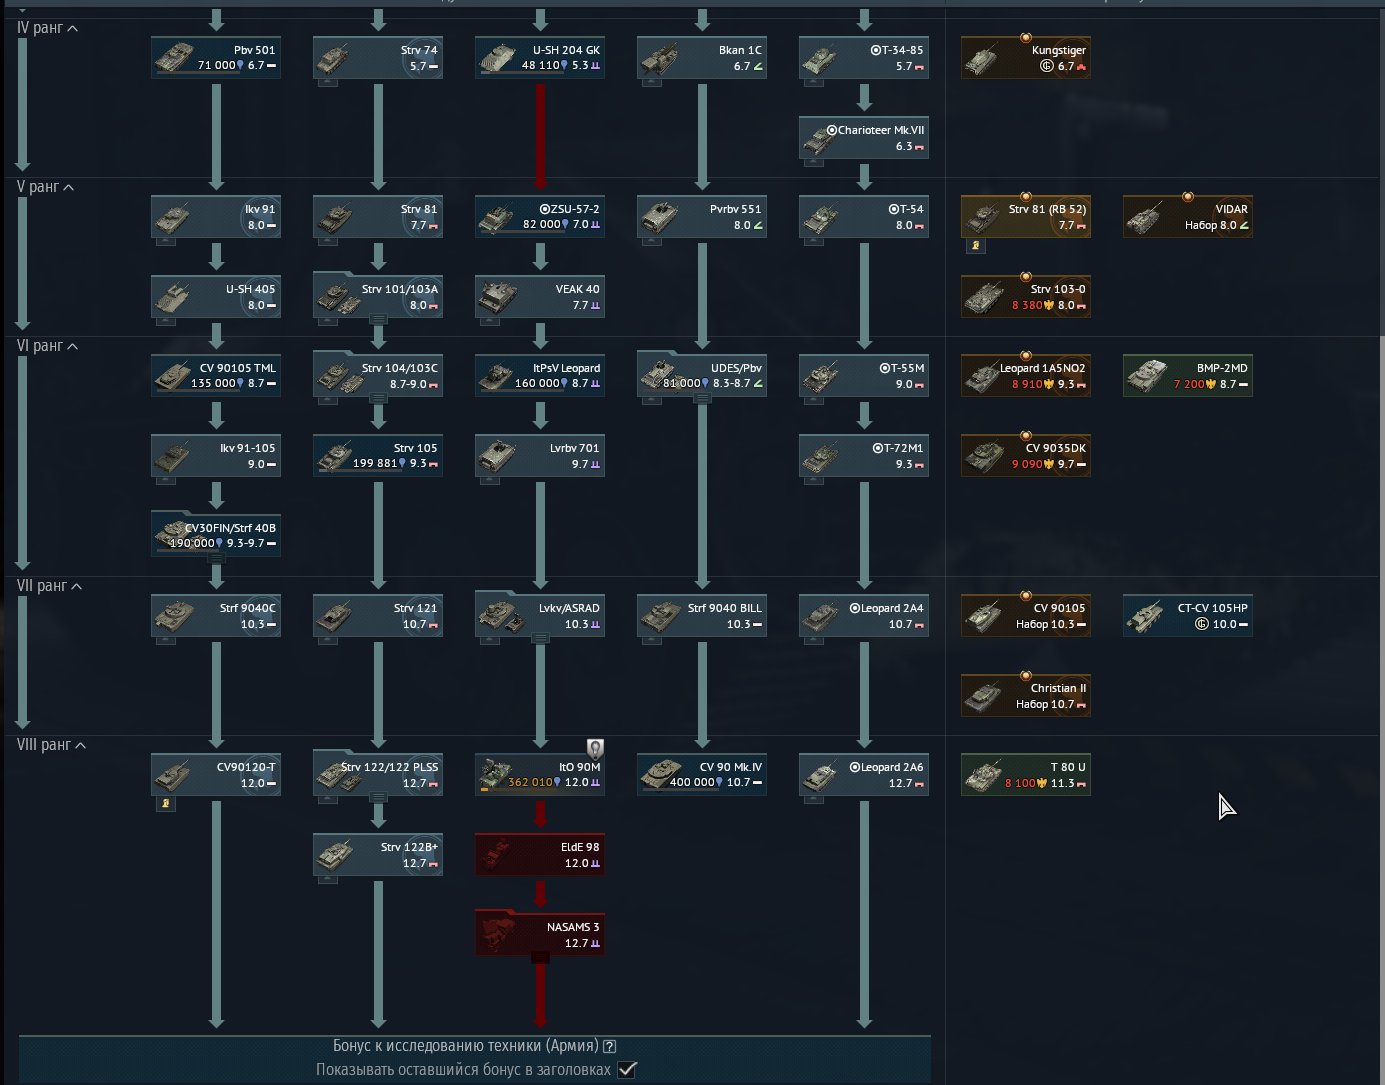Click the CV 90 Mk.IV vehicle card

tap(702, 775)
